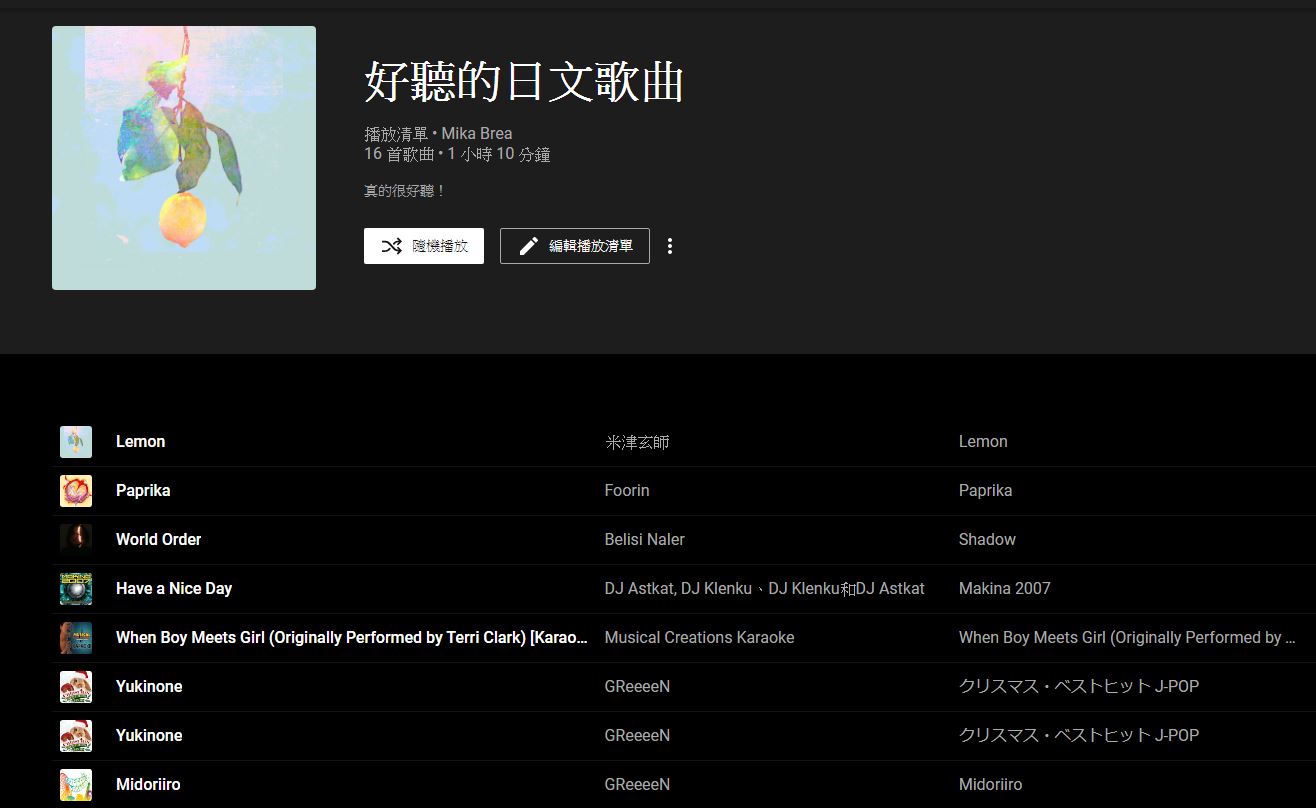1316x808 pixels.
Task: Select the song title Lemon to play it
Action: pos(140,441)
